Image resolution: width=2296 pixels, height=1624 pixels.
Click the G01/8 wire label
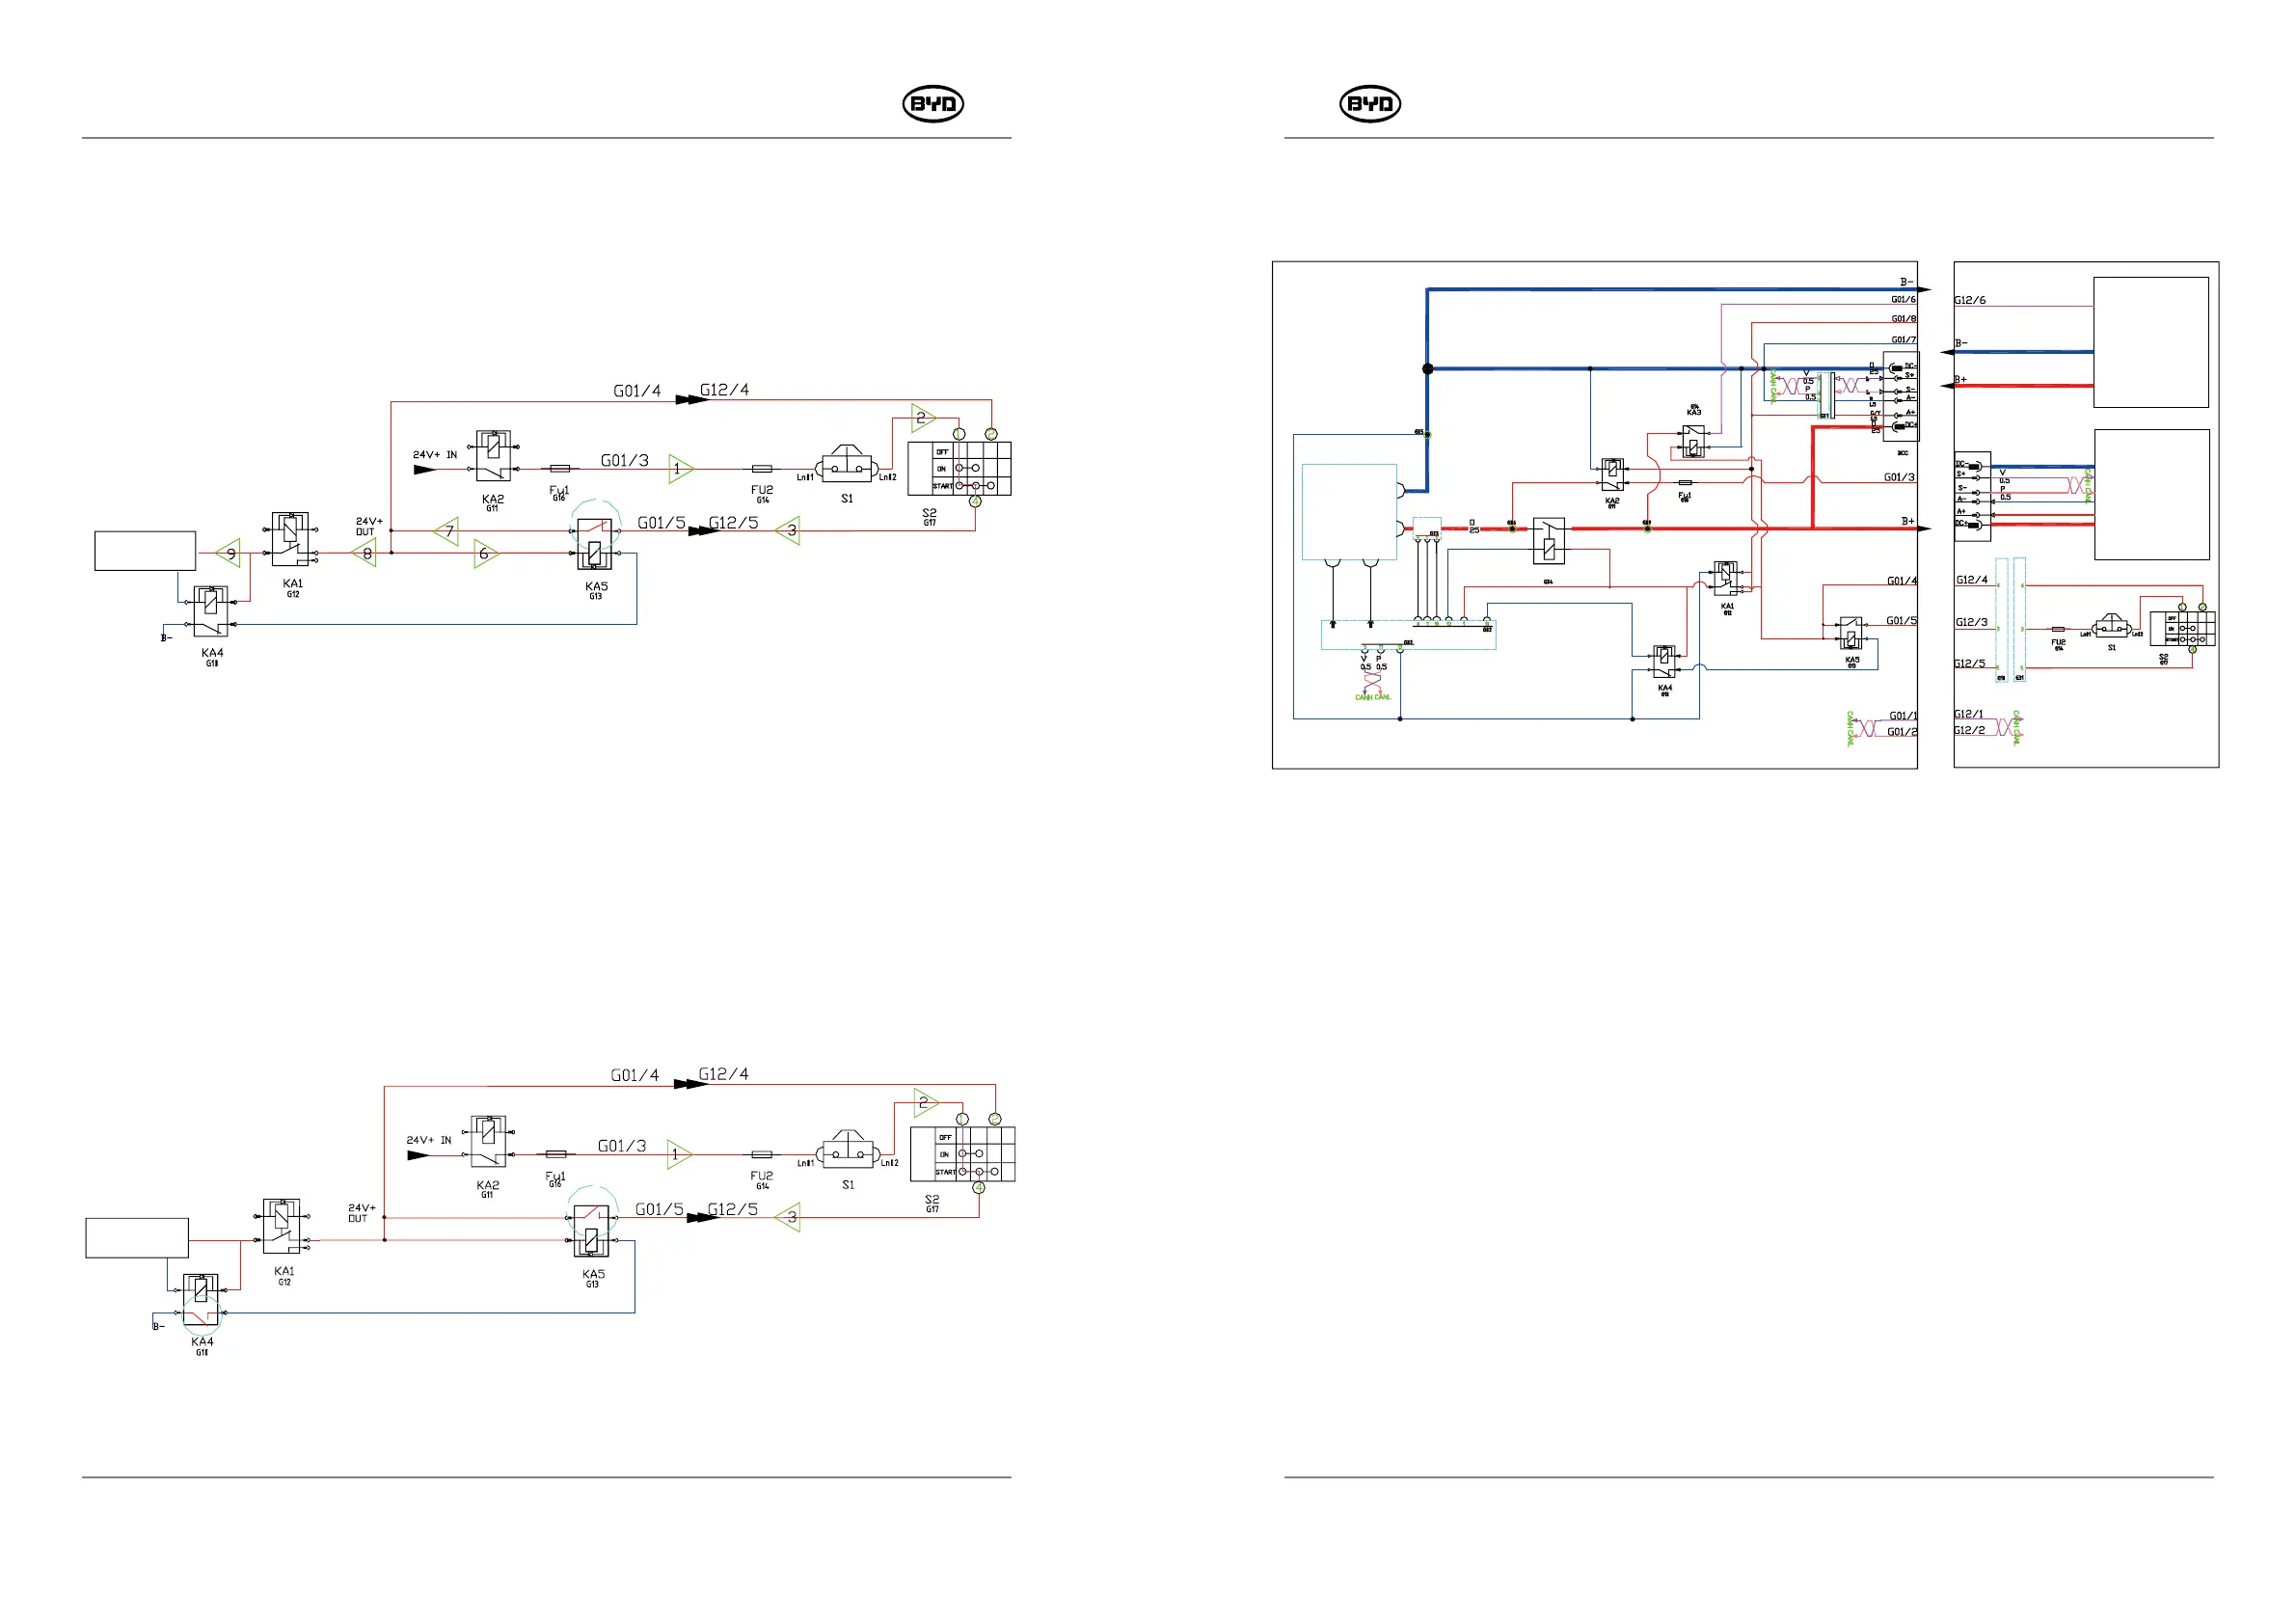(x=1903, y=319)
